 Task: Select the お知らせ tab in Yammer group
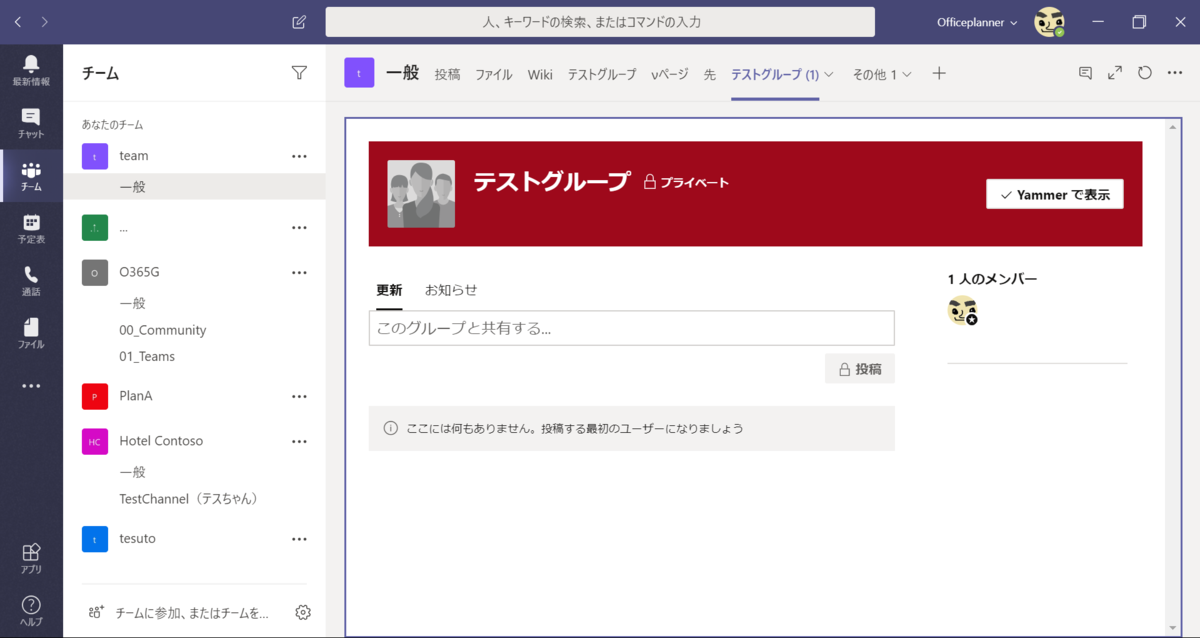click(x=451, y=290)
